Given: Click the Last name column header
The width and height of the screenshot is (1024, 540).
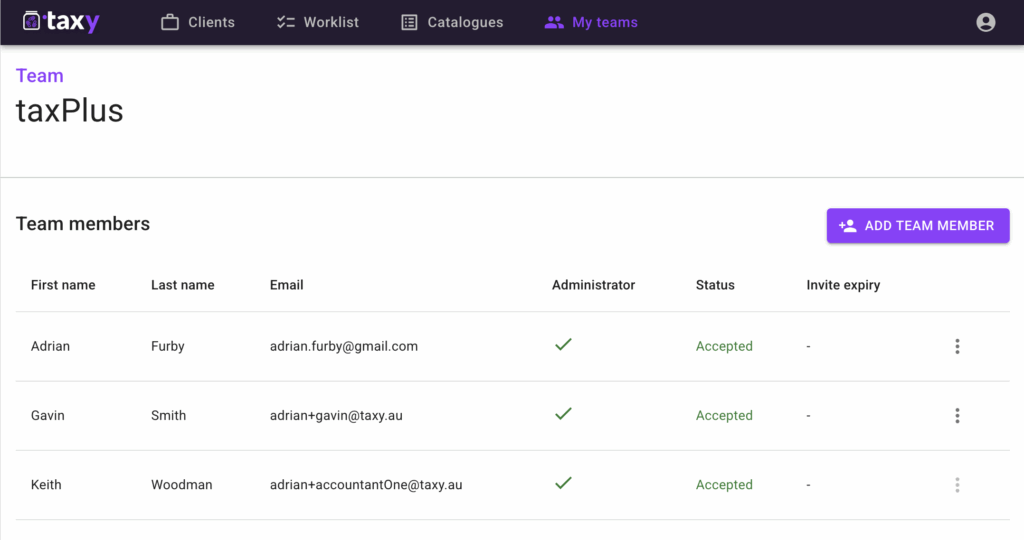Looking at the screenshot, I should (x=183, y=285).
